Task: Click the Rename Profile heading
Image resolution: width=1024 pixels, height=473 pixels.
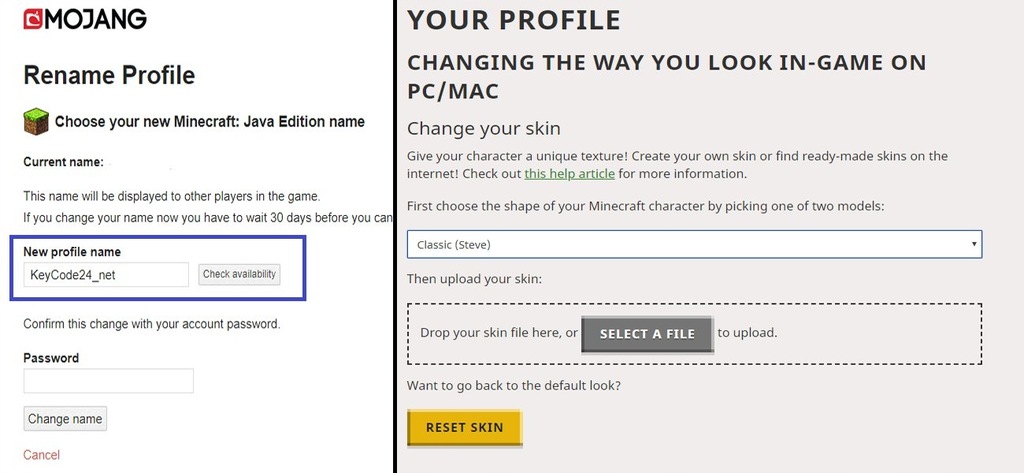Action: [109, 75]
